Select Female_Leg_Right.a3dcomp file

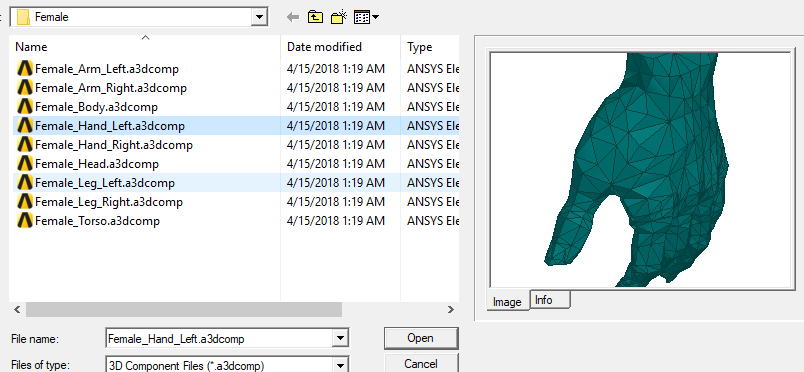click(x=109, y=202)
